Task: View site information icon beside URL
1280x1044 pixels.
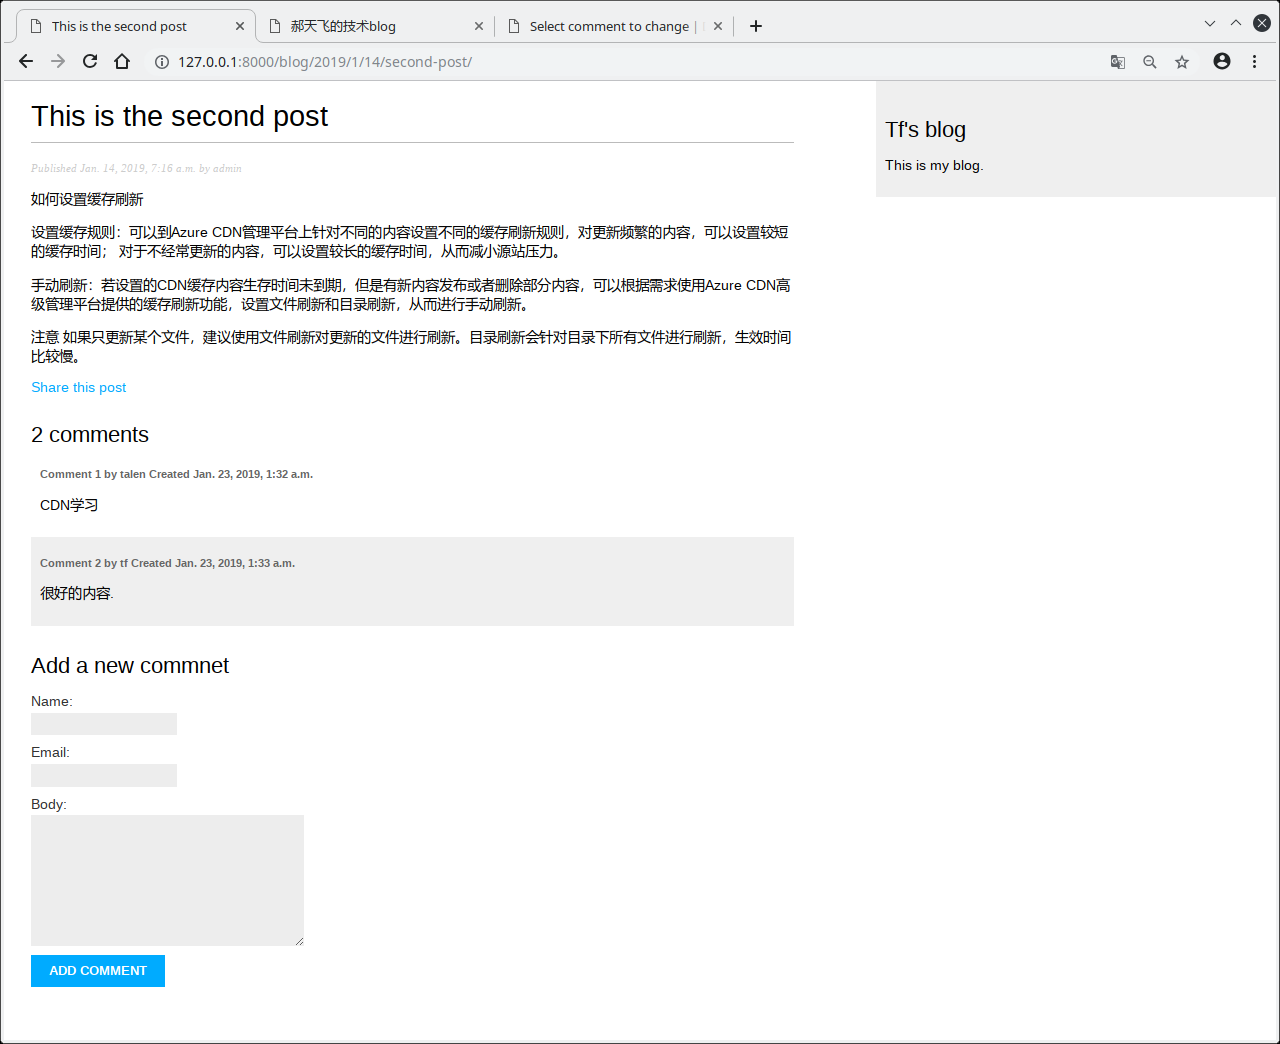Action: point(161,62)
